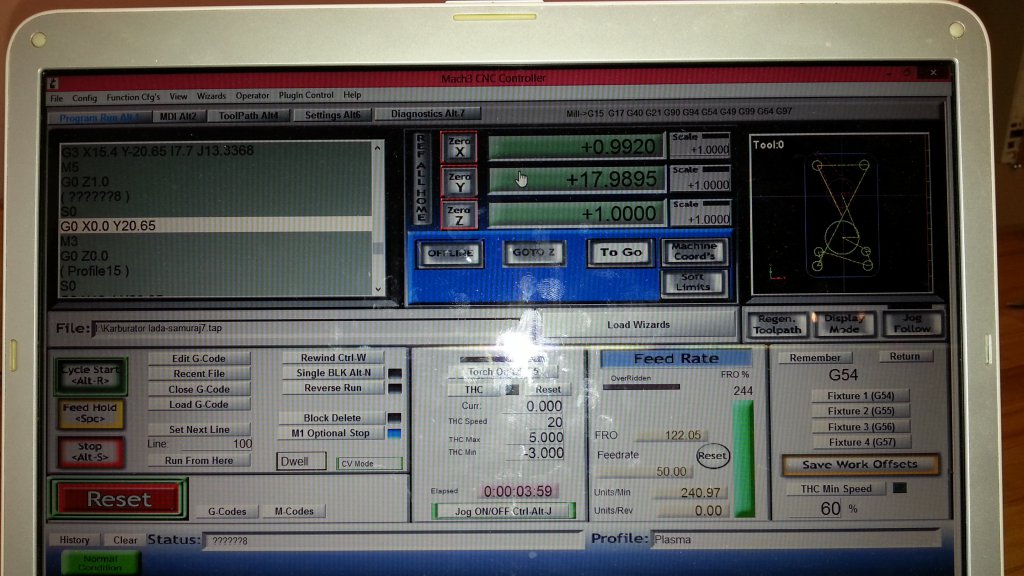Select Fixture 4 (G57)
The height and width of the screenshot is (576, 1024).
pyautogui.click(x=861, y=442)
